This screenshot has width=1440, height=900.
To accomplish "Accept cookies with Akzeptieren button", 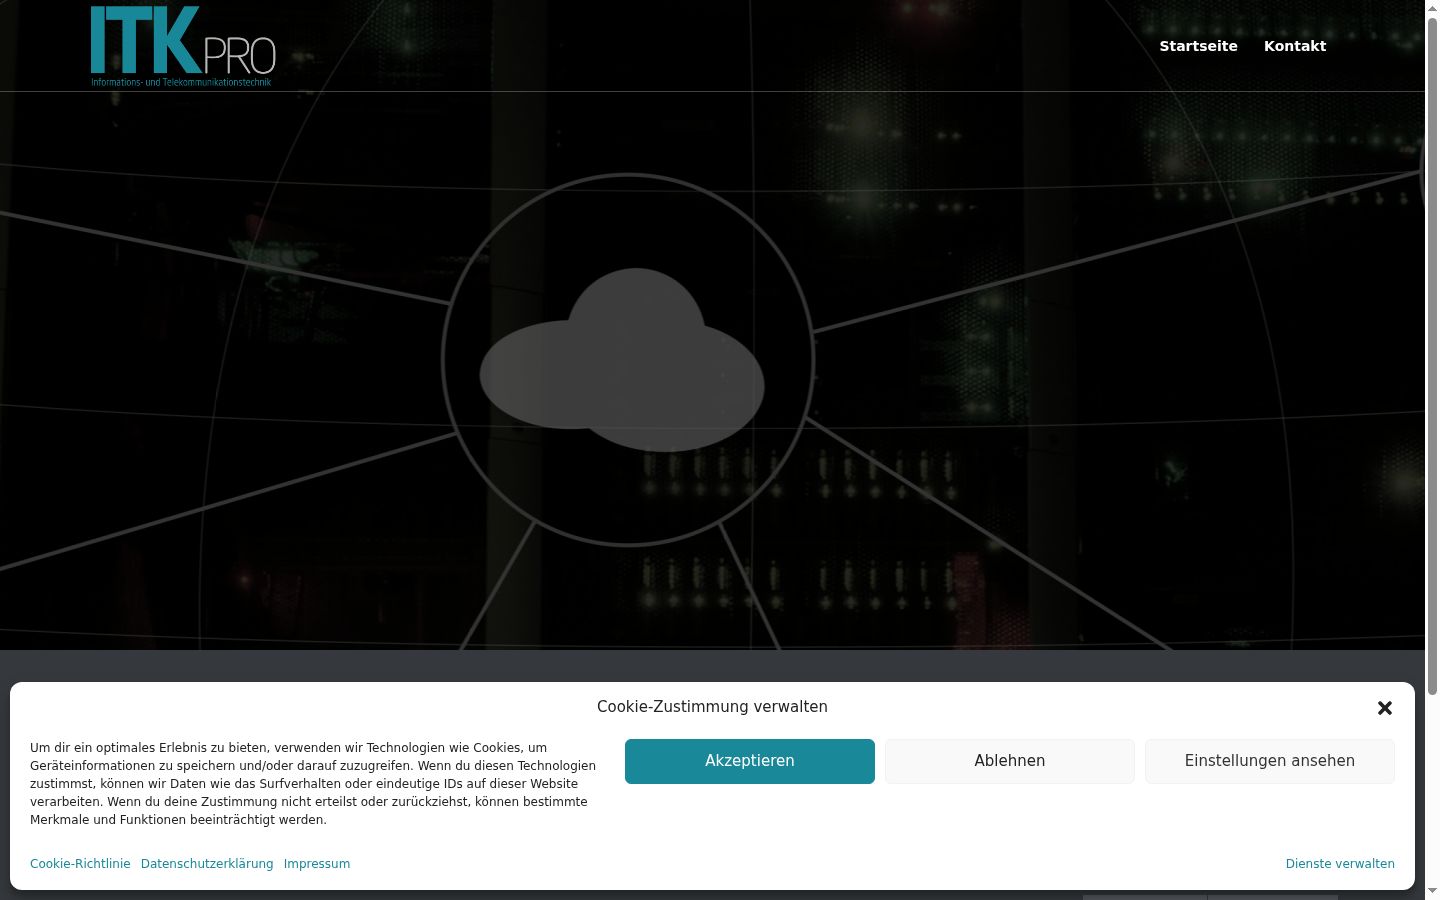I will point(750,761).
